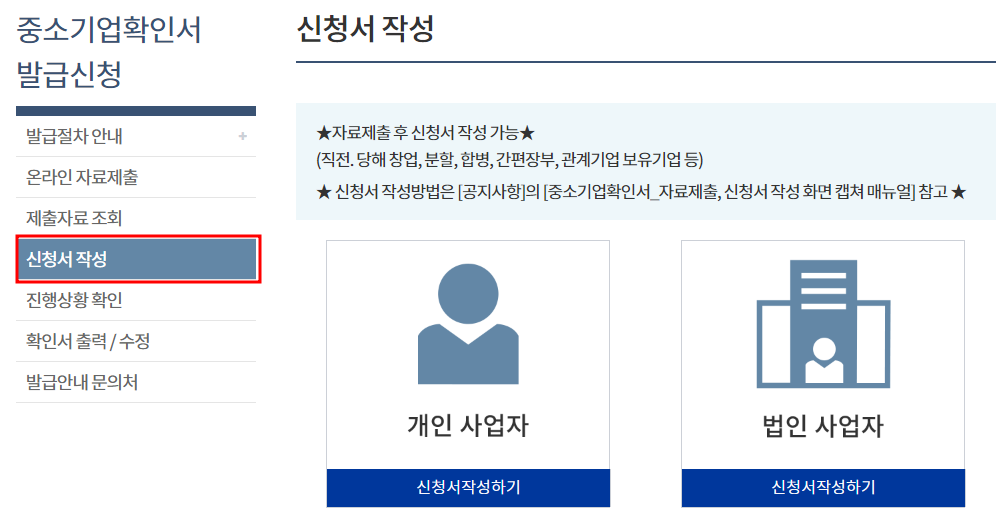Click the 직전. 당해 창업, 분할 notice line
1008x524 pixels.
click(510, 159)
